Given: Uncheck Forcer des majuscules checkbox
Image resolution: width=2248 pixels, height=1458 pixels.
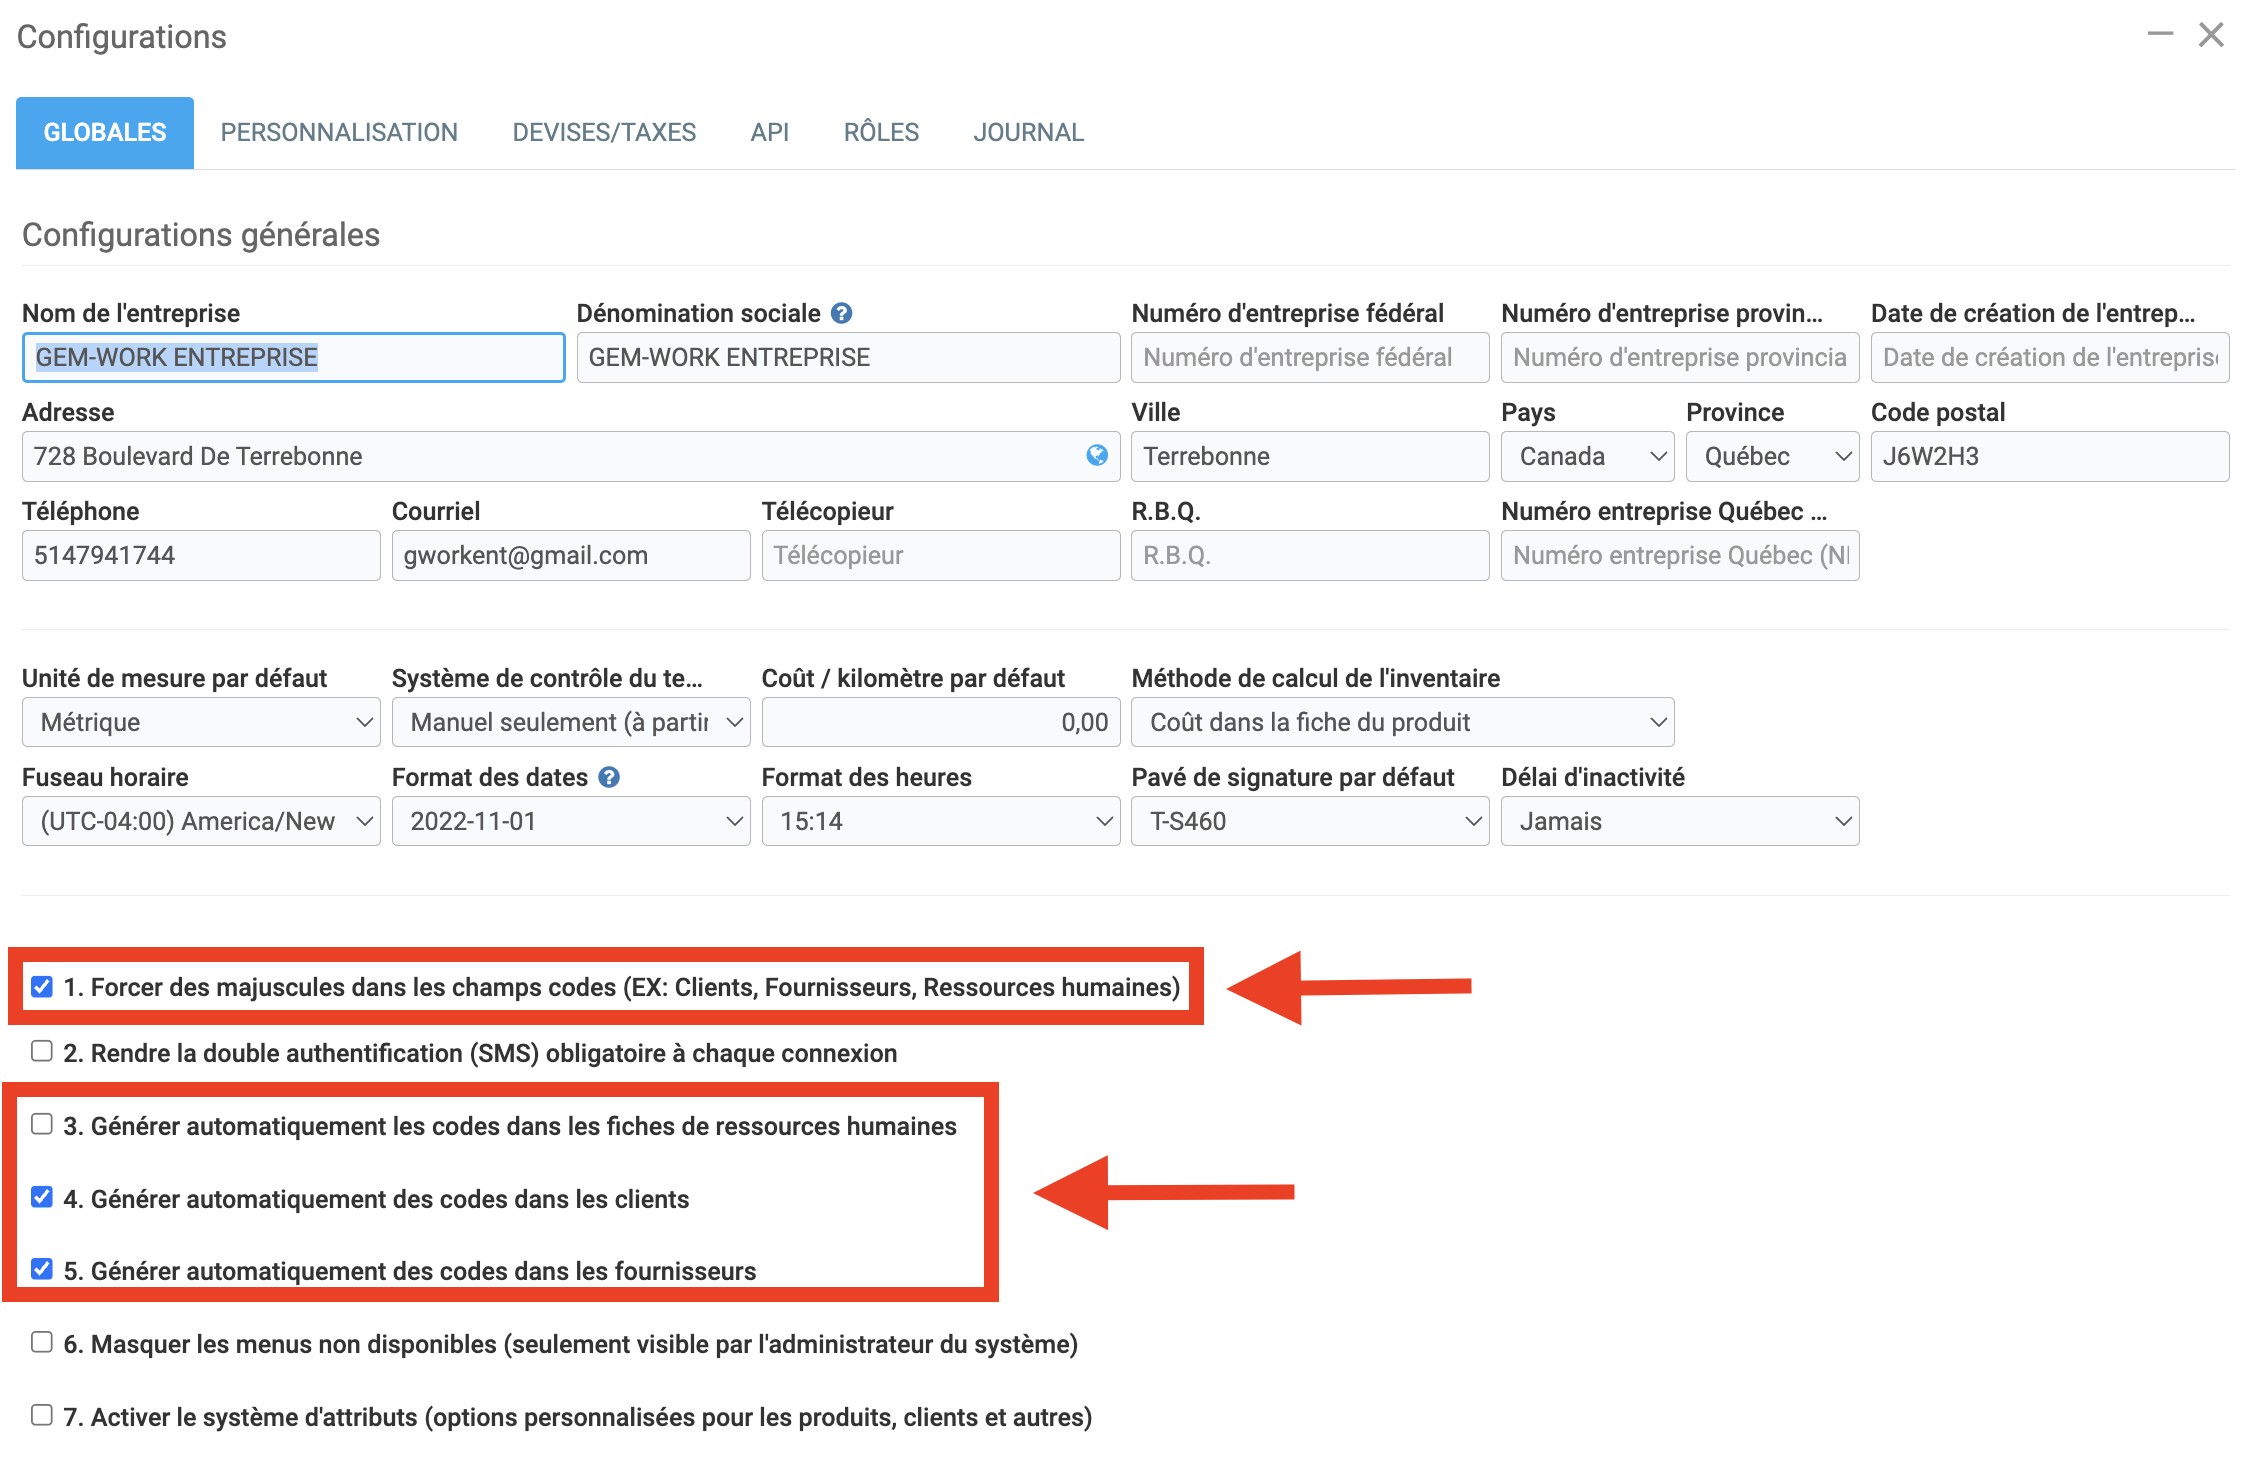Looking at the screenshot, I should 42,987.
